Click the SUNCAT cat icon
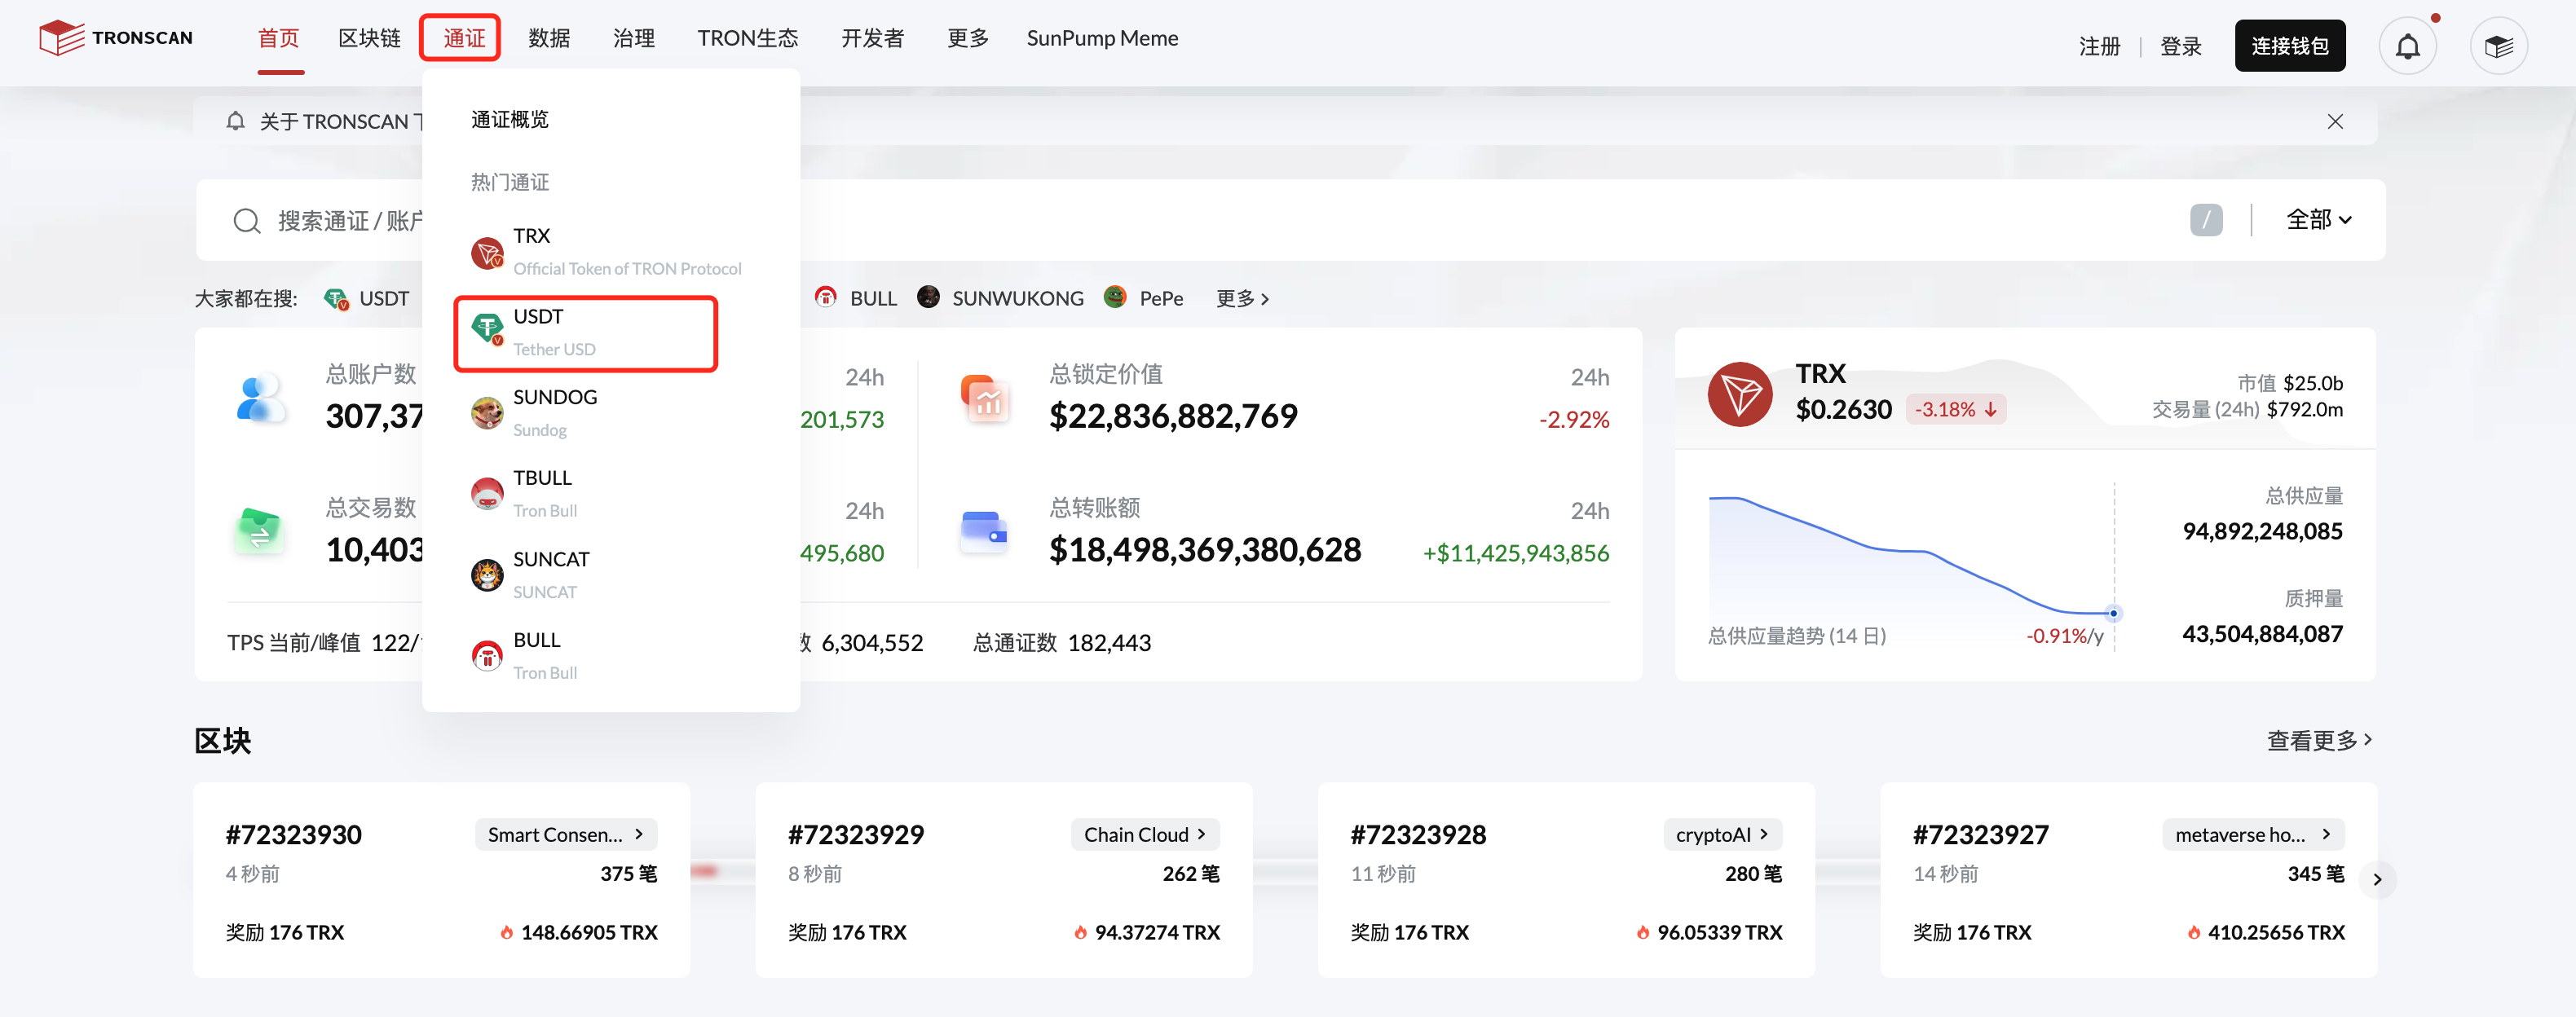This screenshot has height=1017, width=2576. coord(487,575)
